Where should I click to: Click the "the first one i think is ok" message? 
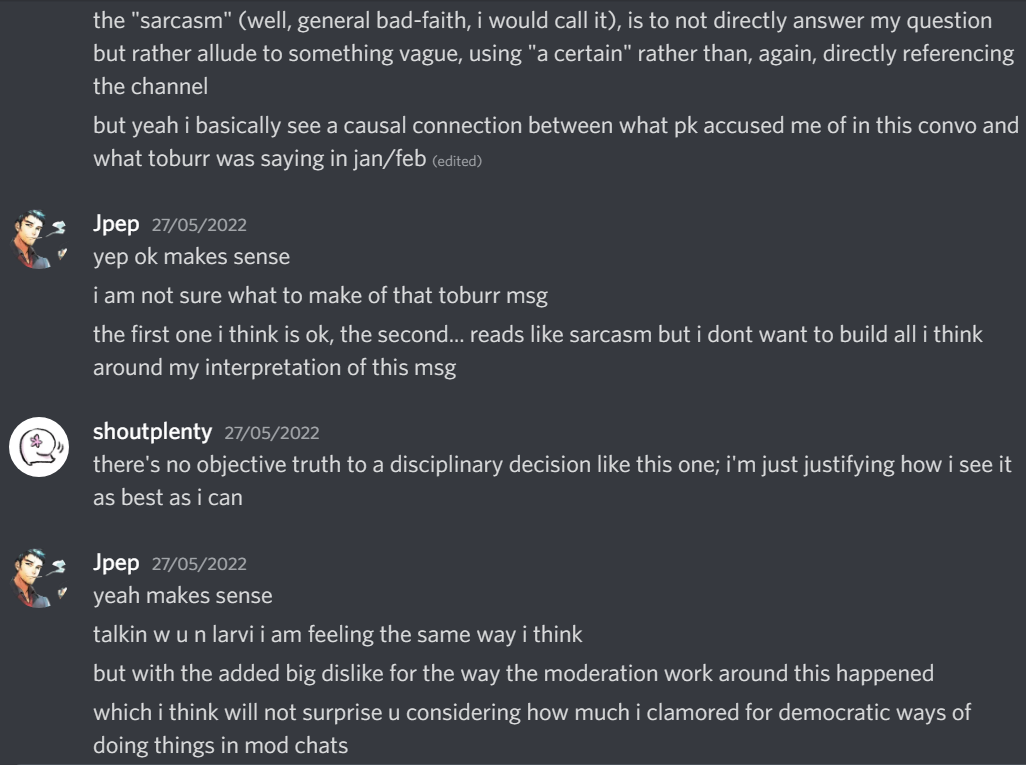(537, 335)
